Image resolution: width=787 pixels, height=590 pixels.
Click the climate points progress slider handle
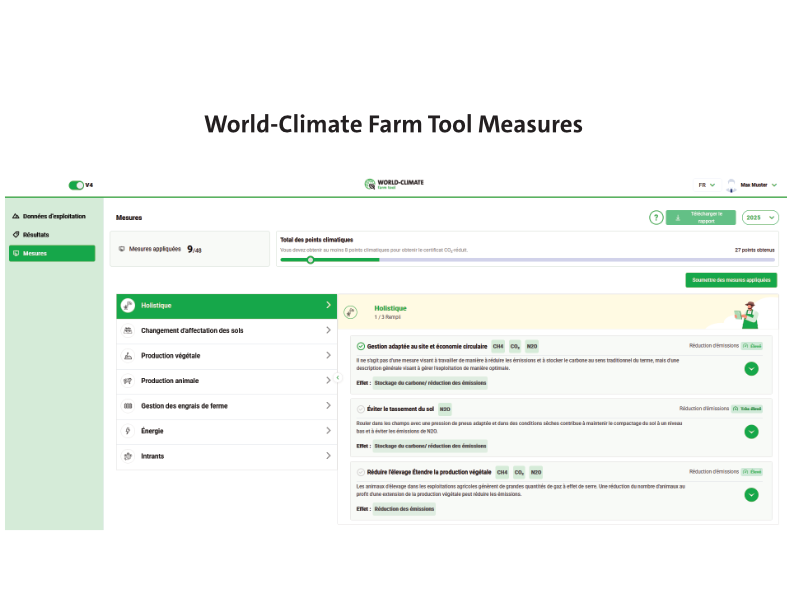click(310, 259)
